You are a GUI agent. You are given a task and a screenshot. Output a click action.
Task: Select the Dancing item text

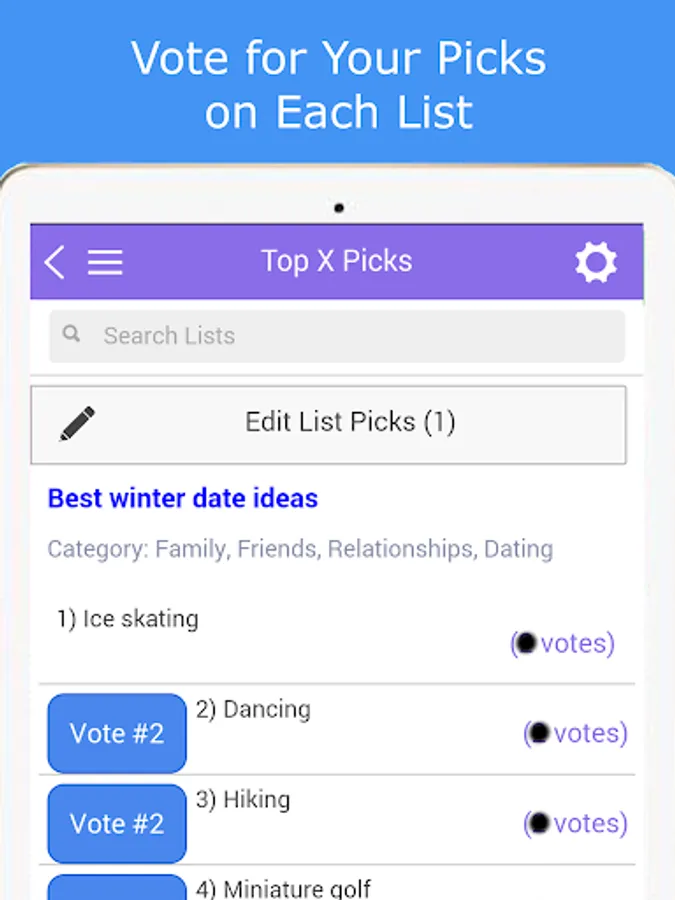253,709
